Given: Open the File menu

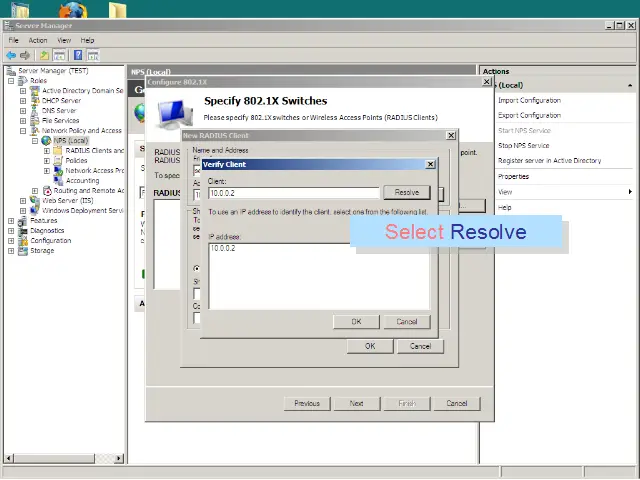Looking at the screenshot, I should 13,40.
